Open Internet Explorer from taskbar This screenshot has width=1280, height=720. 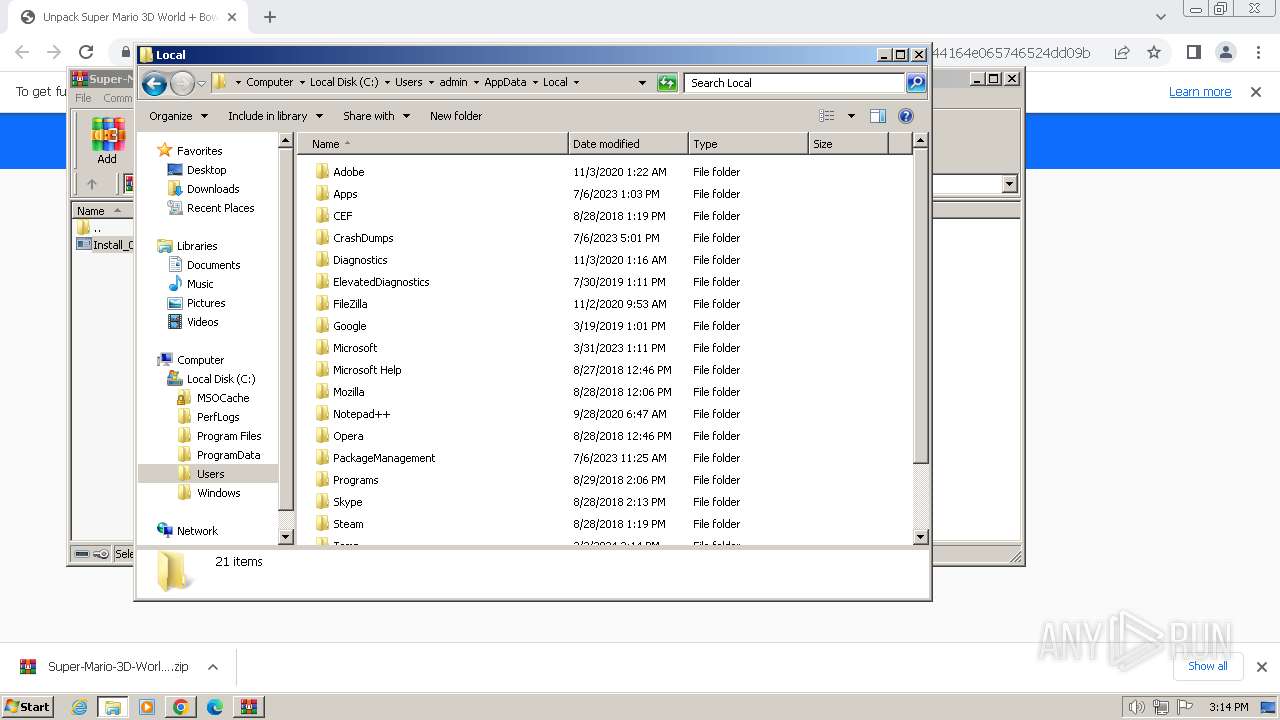click(79, 707)
